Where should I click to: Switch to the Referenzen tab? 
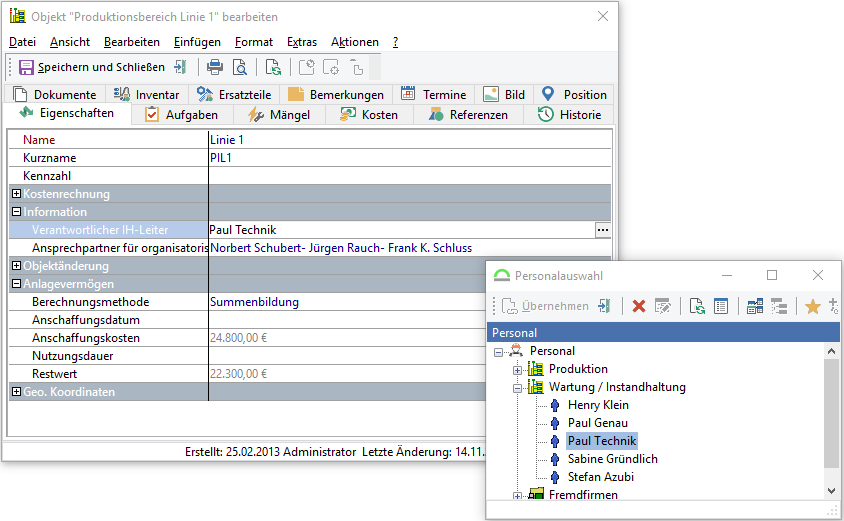click(468, 115)
